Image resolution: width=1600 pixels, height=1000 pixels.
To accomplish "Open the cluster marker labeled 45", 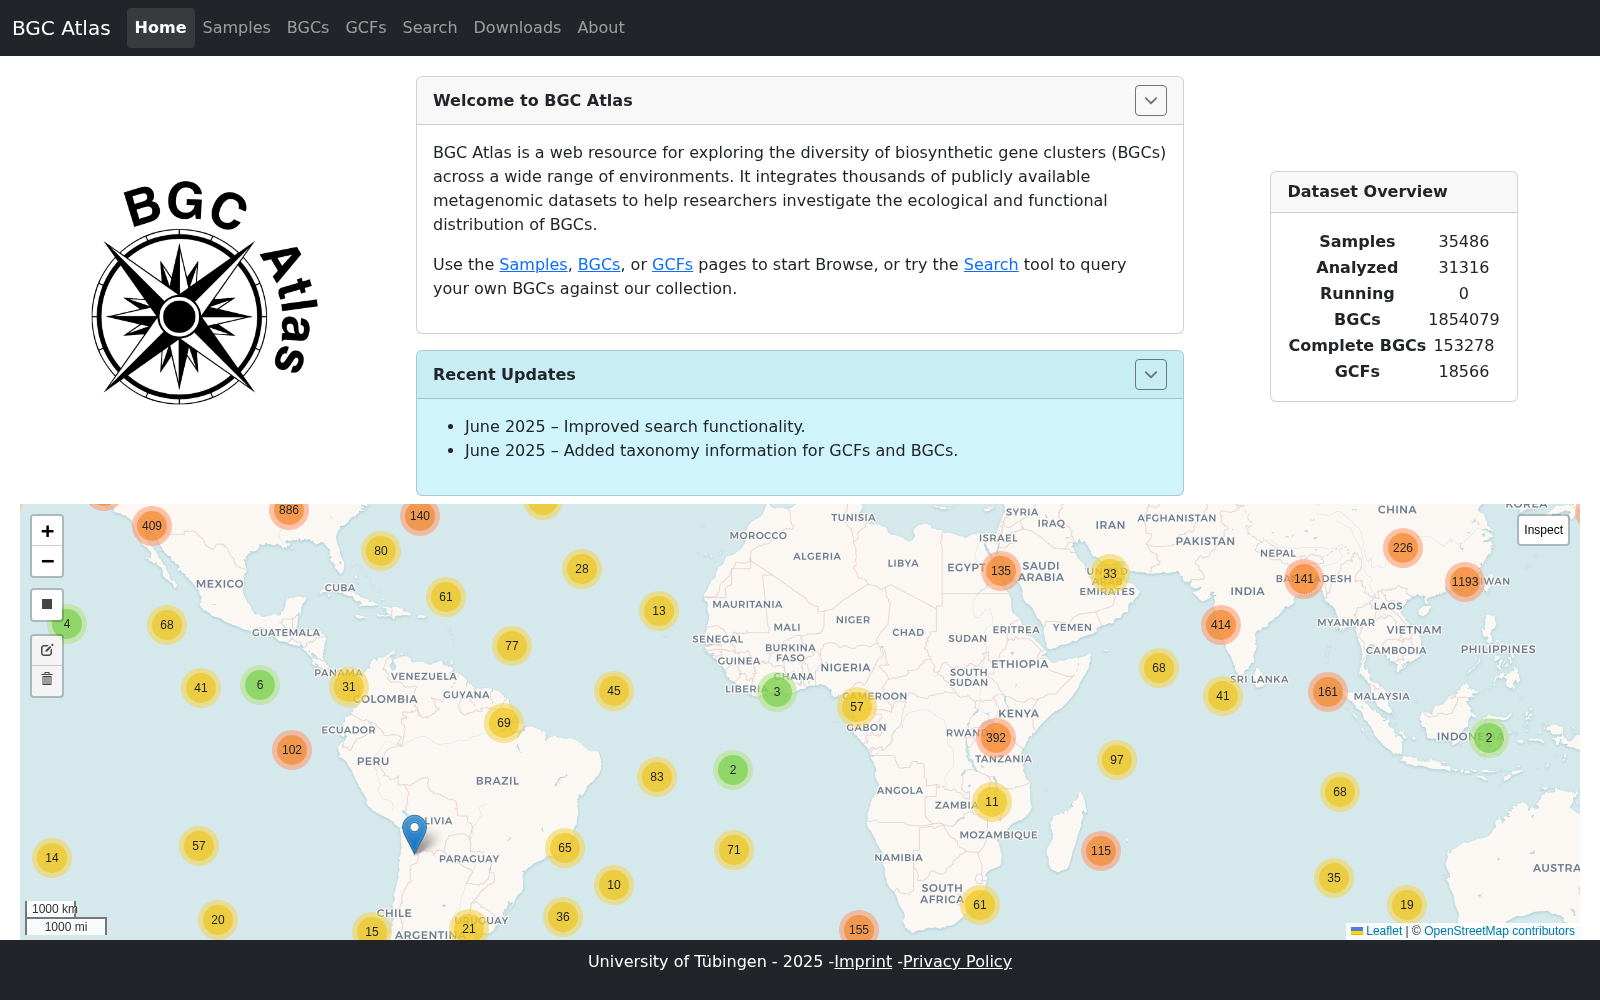I will pyautogui.click(x=614, y=691).
